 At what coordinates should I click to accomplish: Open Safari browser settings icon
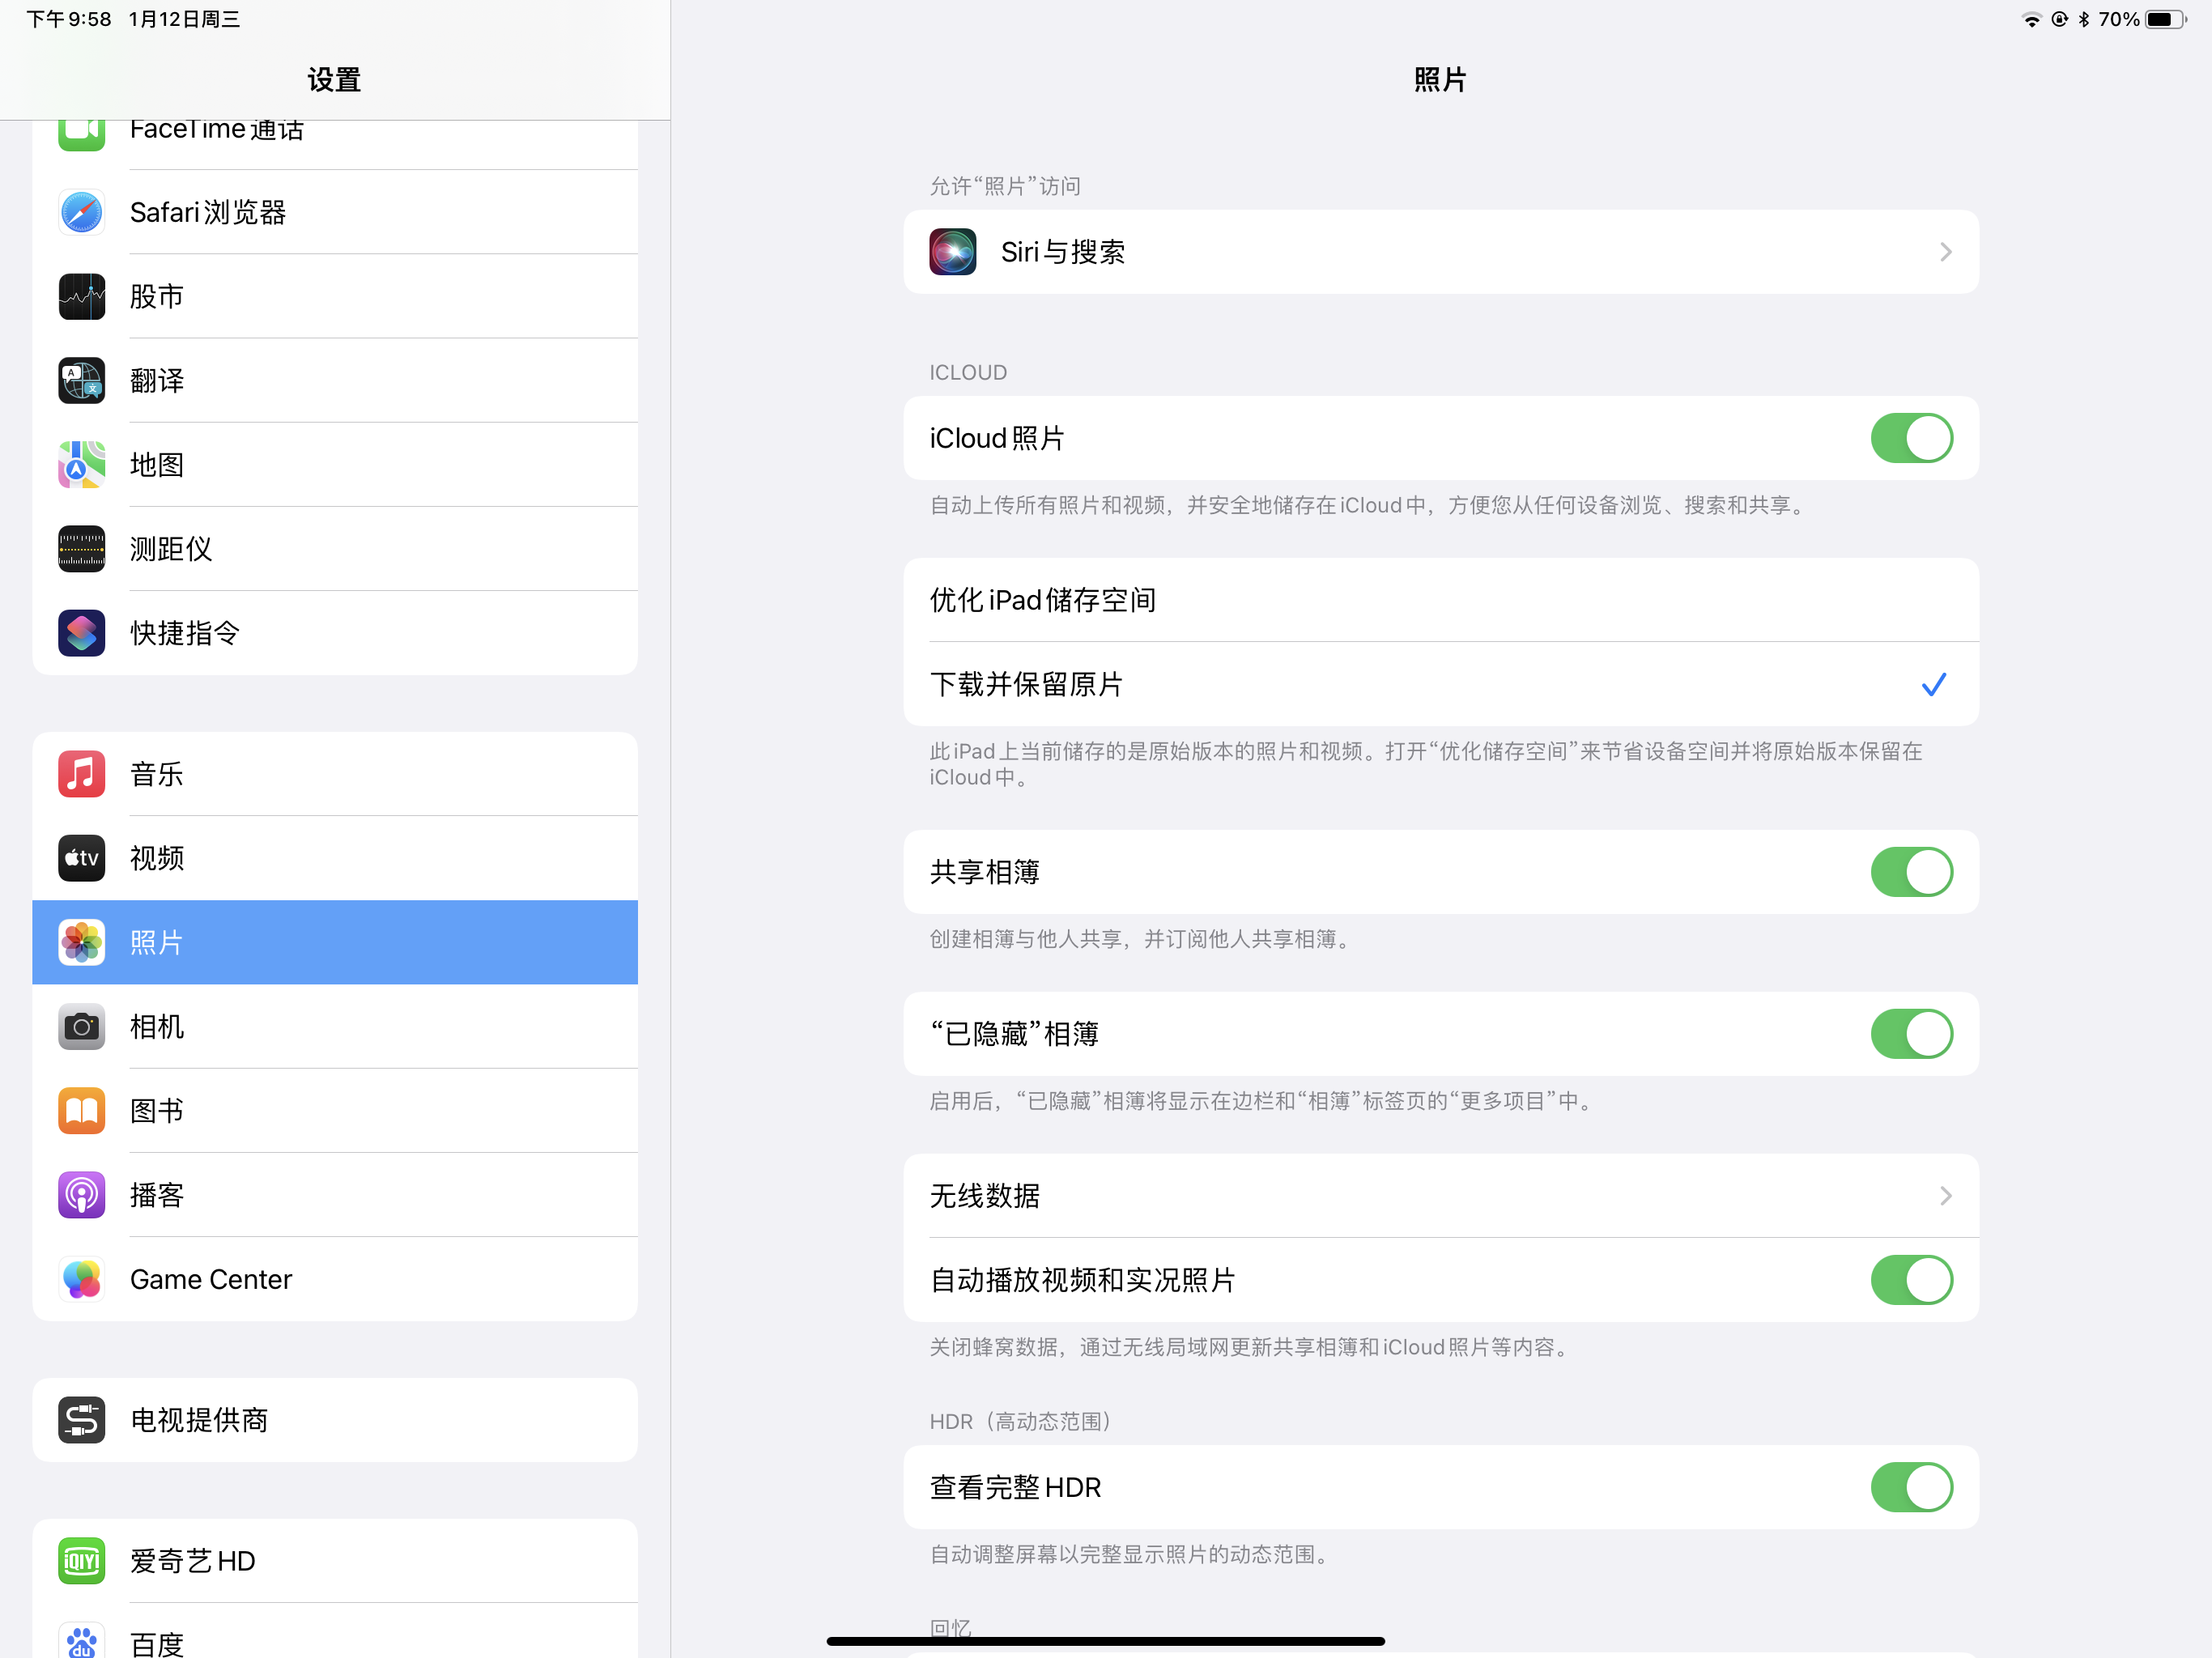click(x=81, y=212)
